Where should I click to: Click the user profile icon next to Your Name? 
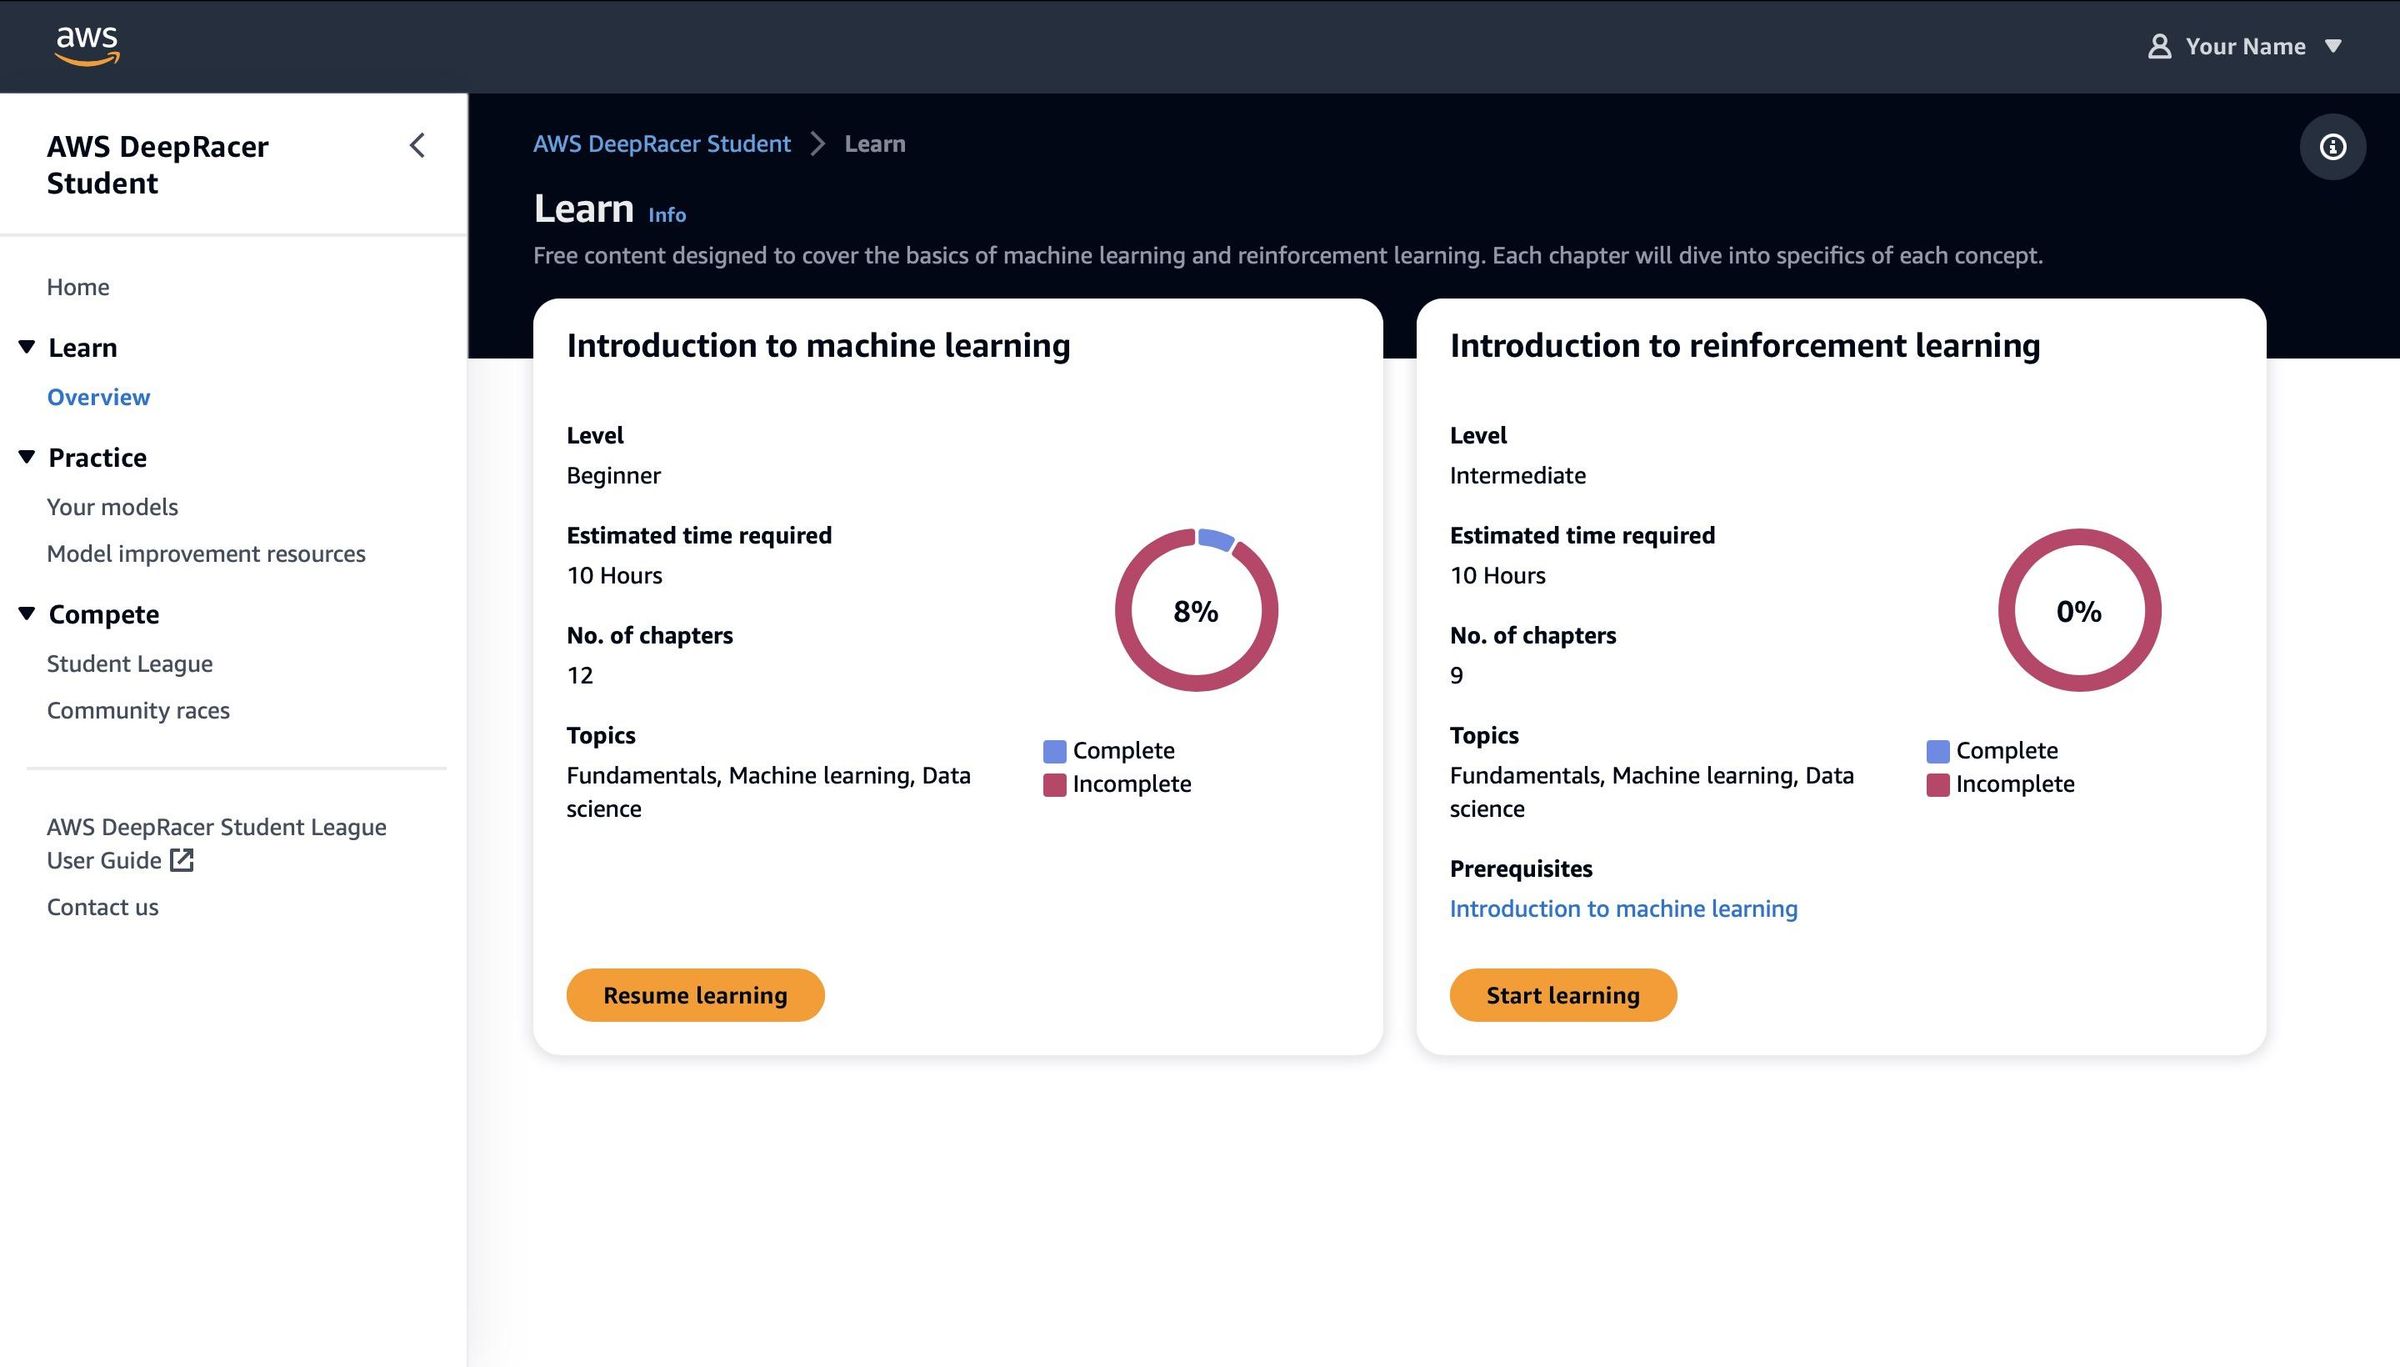[2159, 46]
